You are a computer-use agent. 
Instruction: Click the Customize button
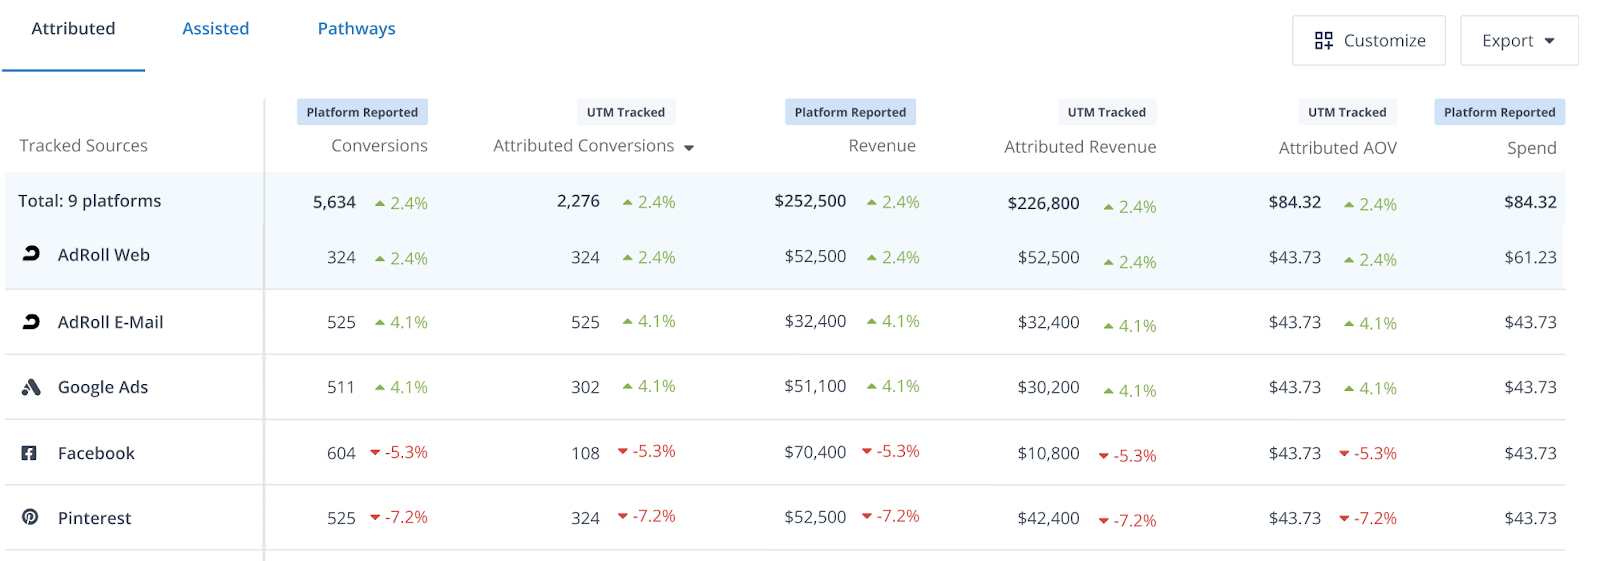point(1368,41)
